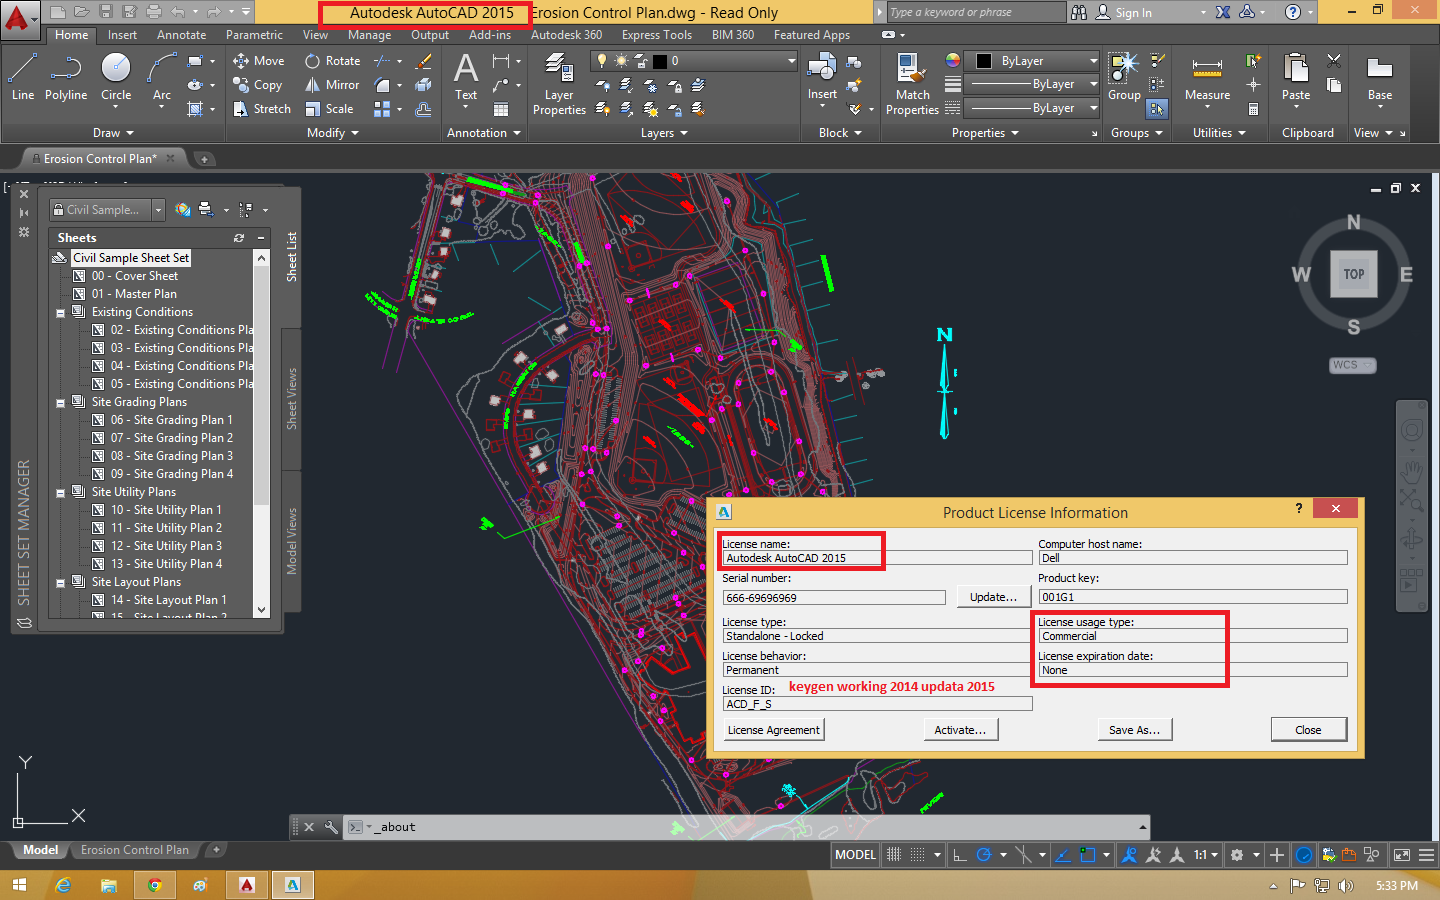Toggle object snap in status bar
Image resolution: width=1440 pixels, height=900 pixels.
tap(1087, 855)
